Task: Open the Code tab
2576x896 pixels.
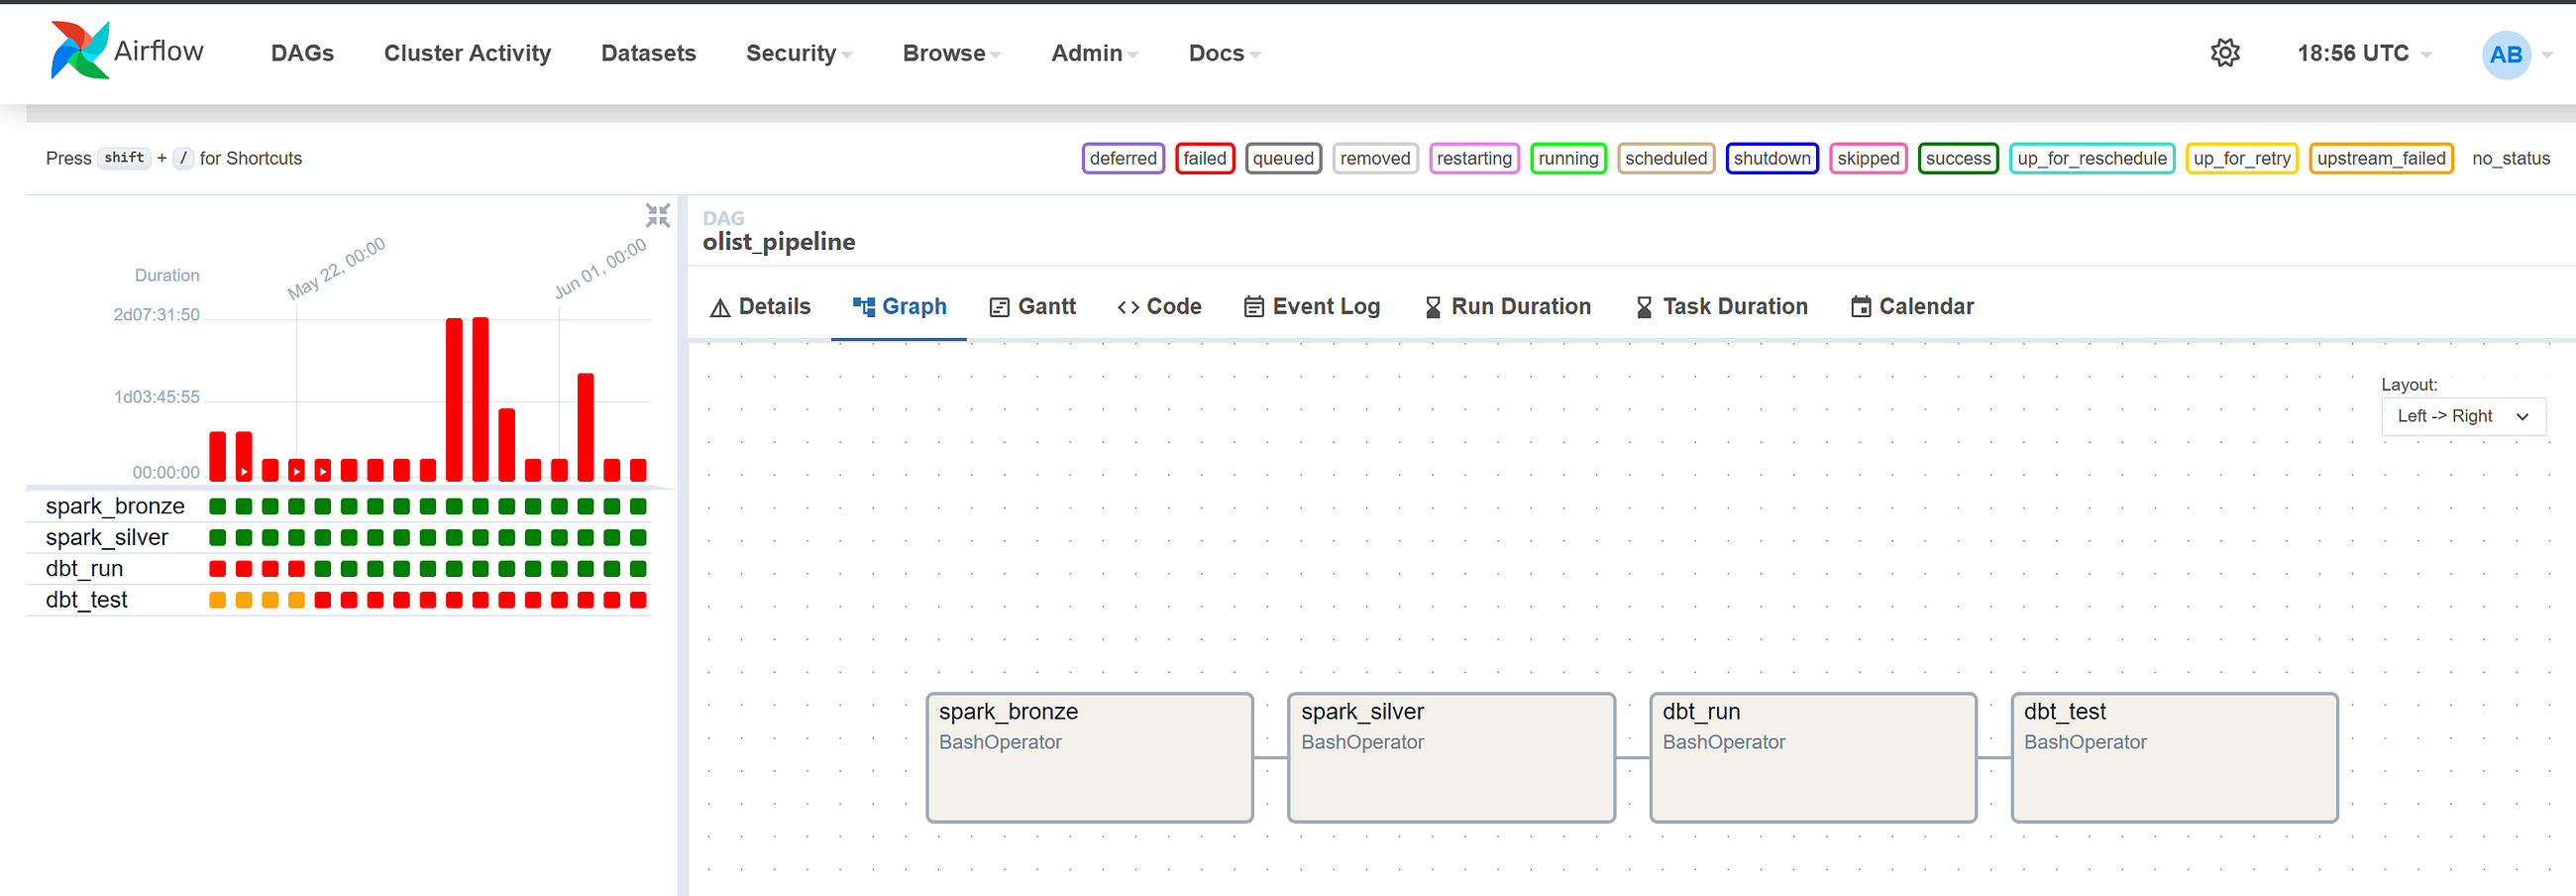Action: [1159, 307]
